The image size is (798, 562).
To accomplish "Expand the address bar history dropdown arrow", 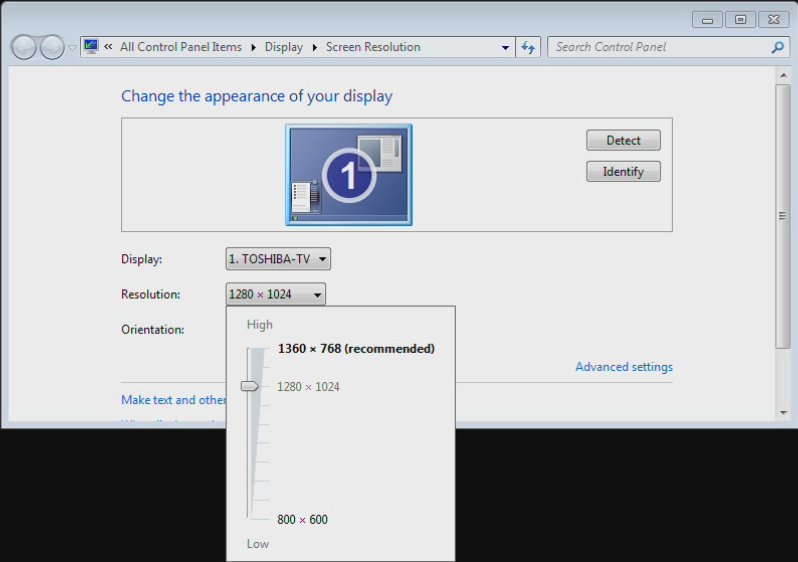I will 505,47.
